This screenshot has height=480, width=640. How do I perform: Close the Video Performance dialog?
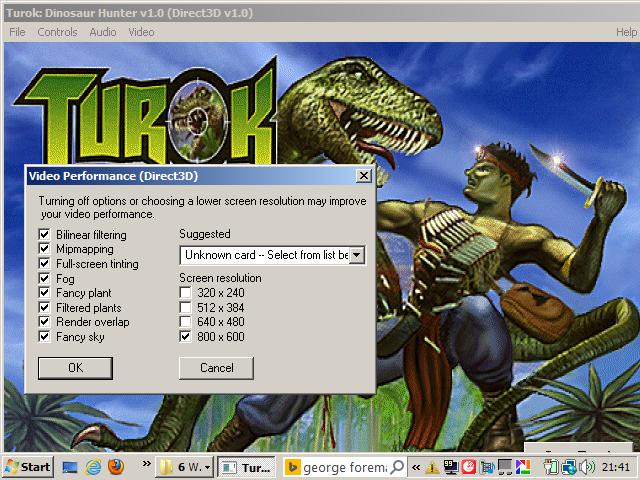[364, 176]
